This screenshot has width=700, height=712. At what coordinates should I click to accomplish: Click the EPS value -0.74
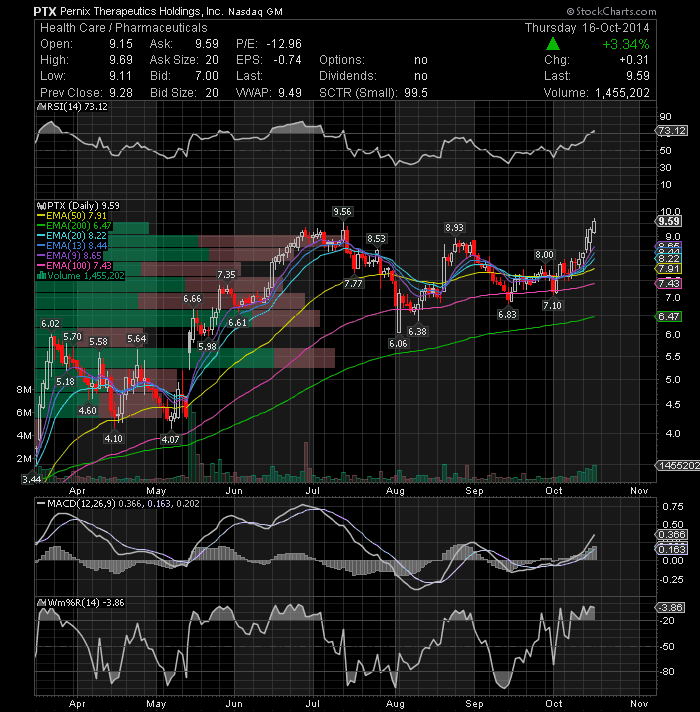point(287,59)
